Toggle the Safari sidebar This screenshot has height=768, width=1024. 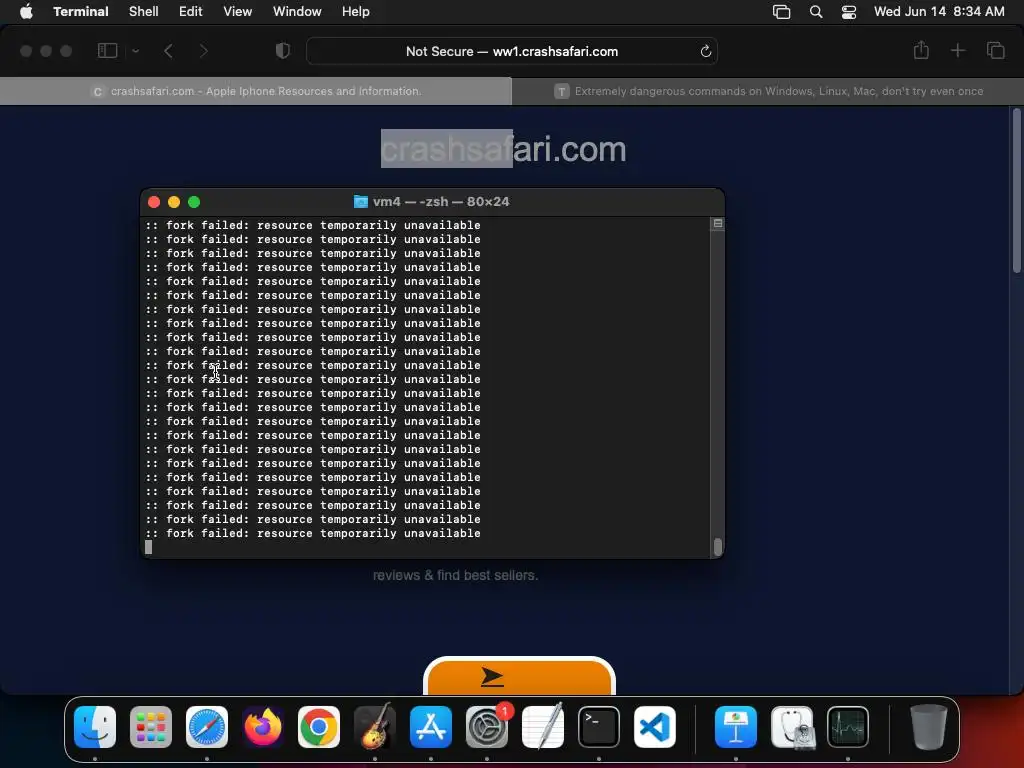tap(107, 51)
